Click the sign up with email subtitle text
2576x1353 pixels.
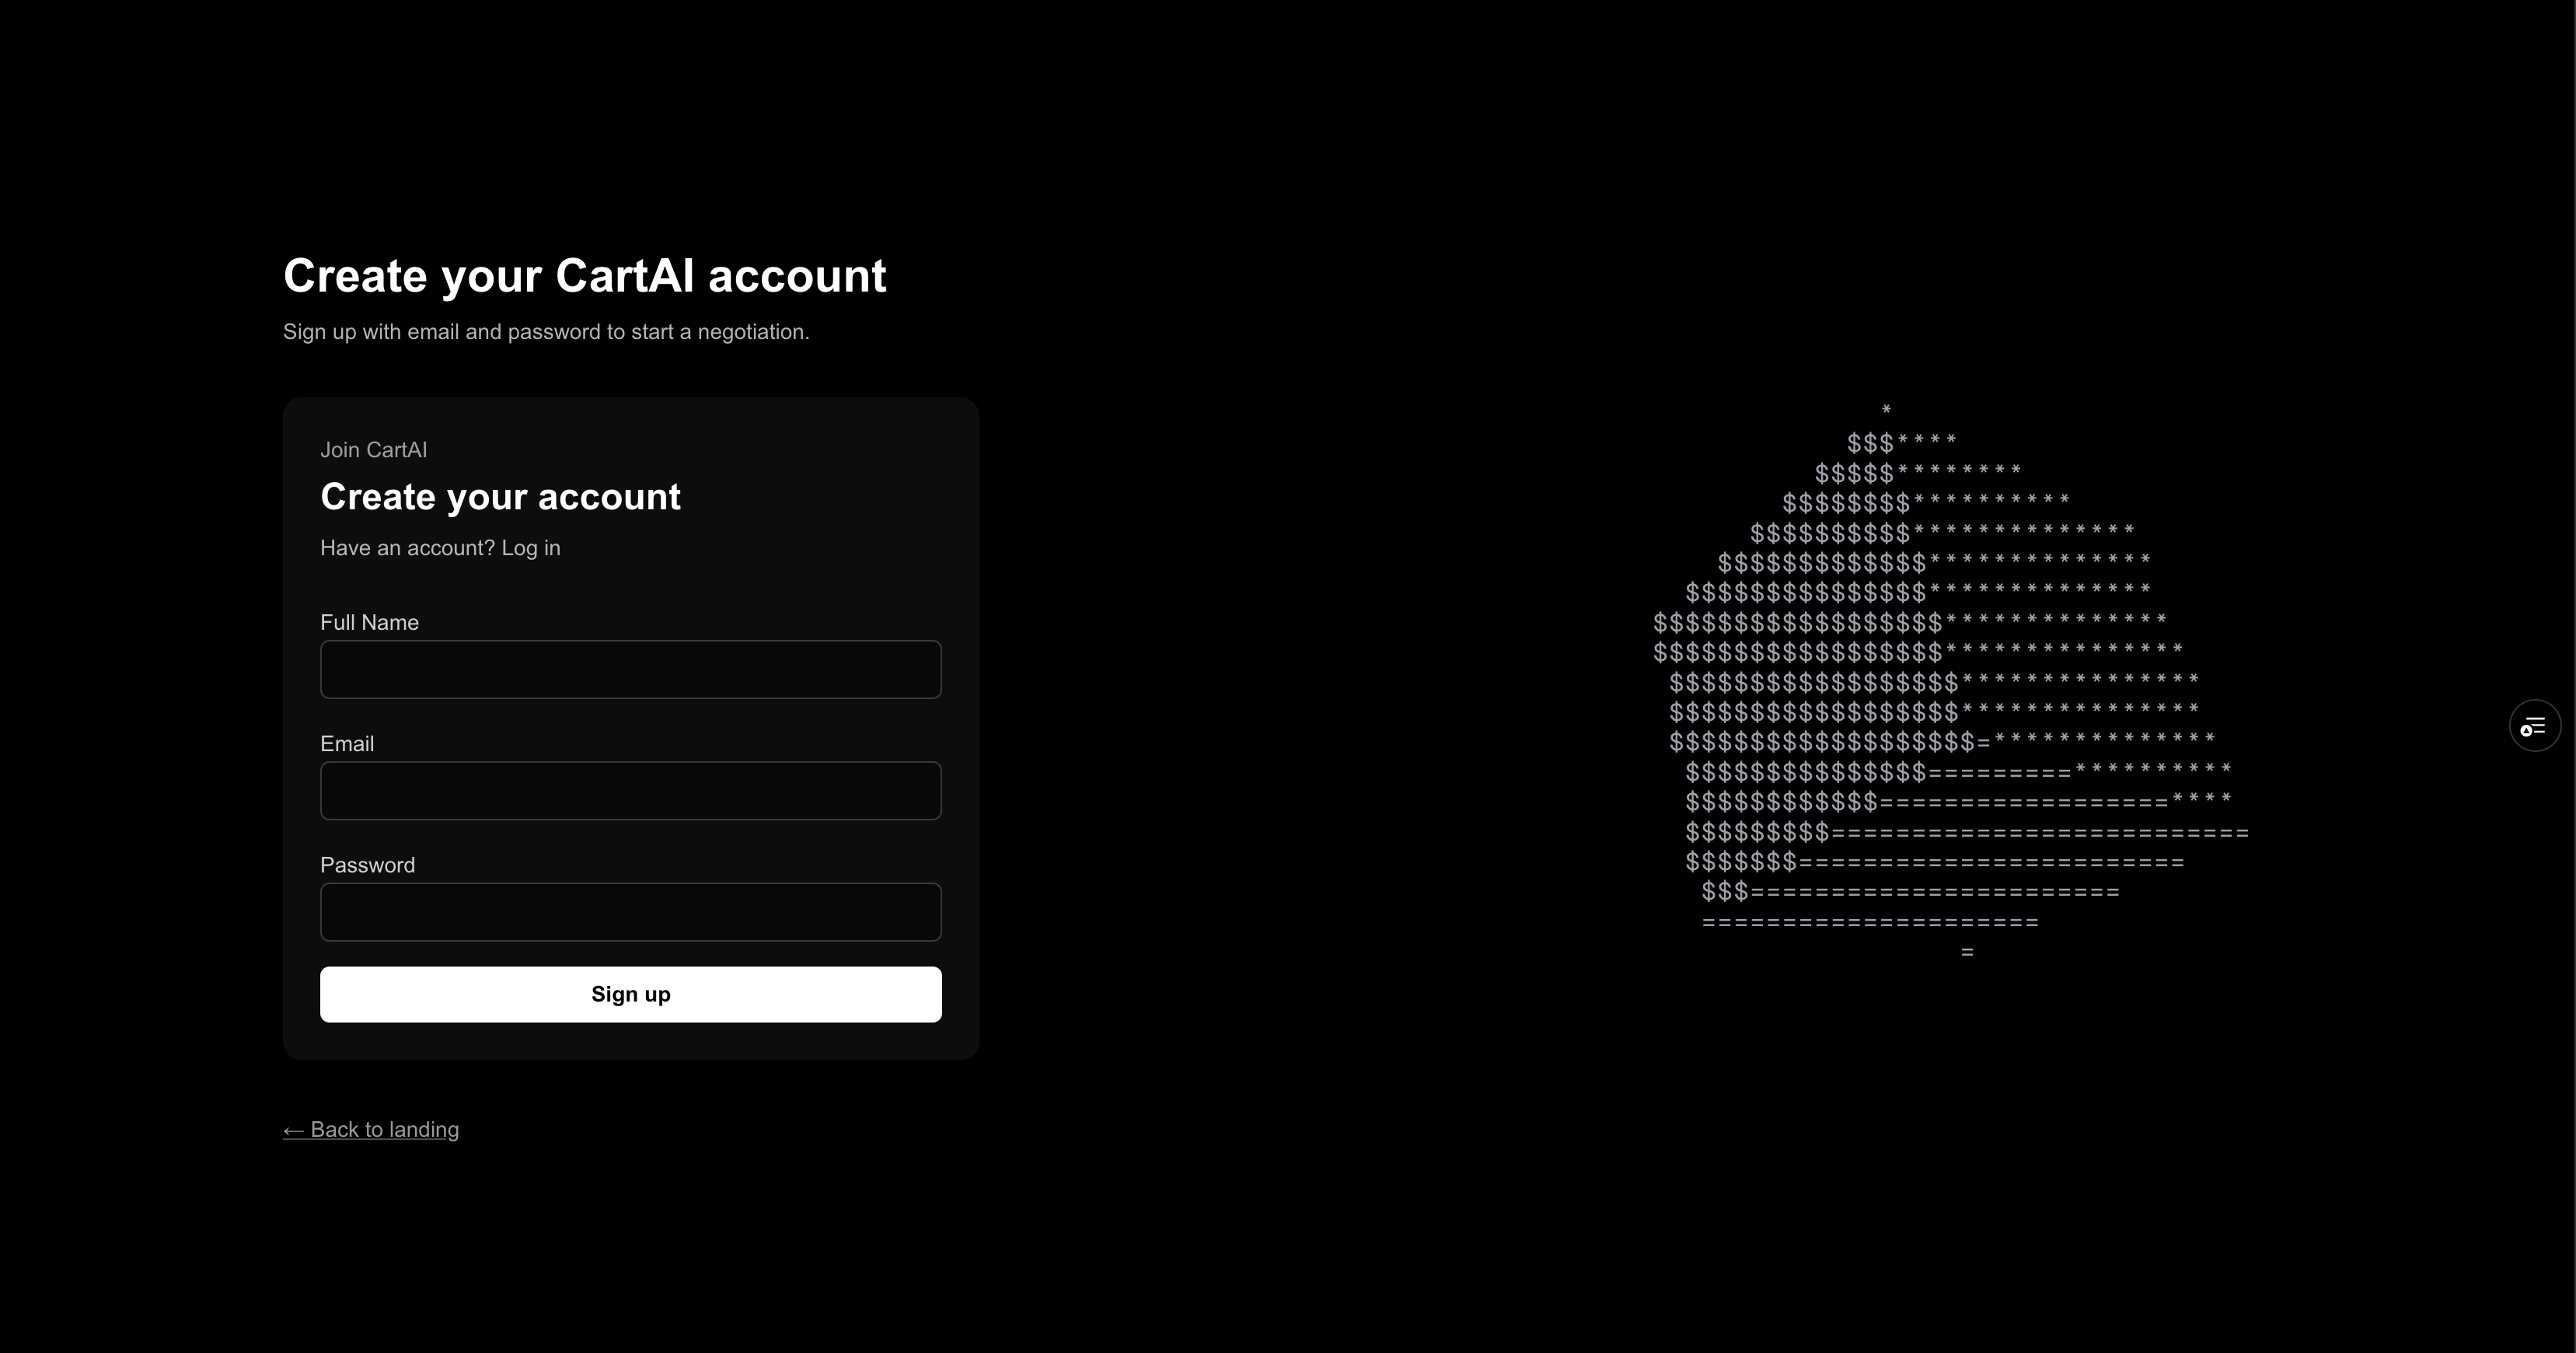click(x=545, y=332)
